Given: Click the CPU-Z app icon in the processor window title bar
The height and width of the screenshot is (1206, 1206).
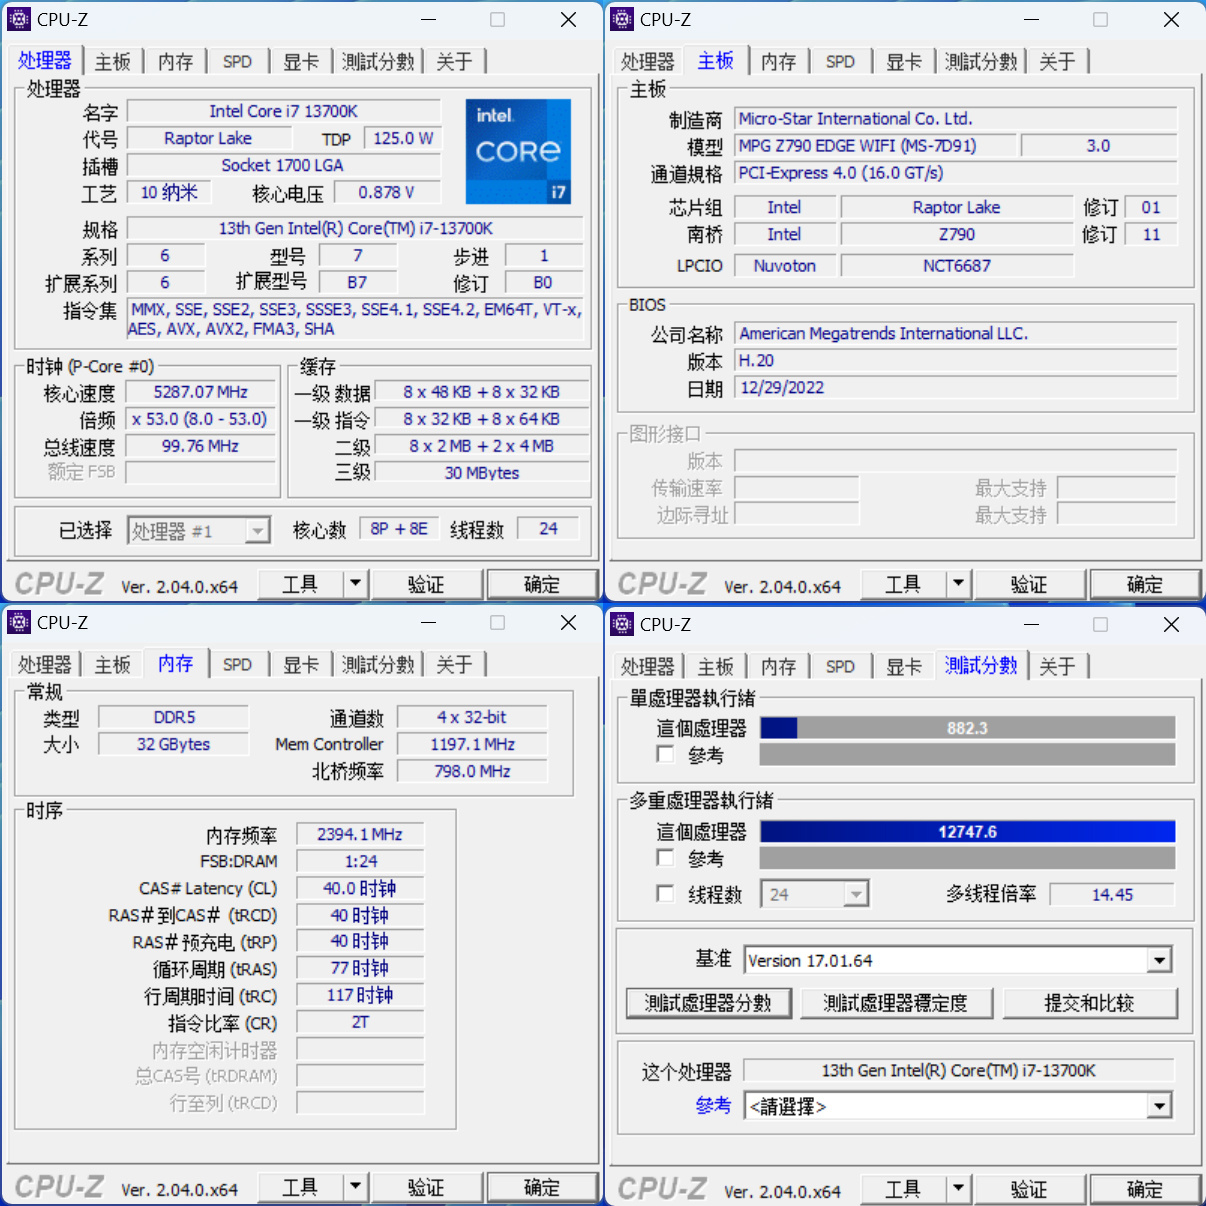Looking at the screenshot, I should point(19,19).
